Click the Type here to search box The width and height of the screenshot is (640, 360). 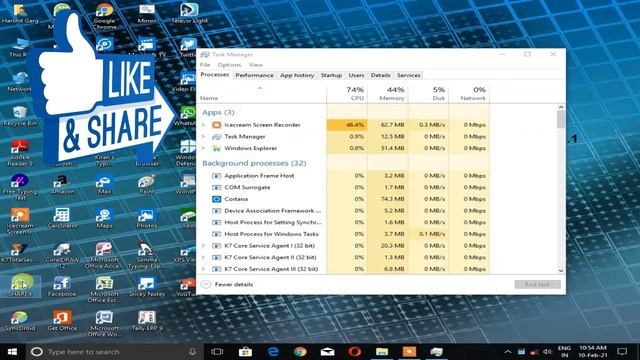tap(113, 351)
